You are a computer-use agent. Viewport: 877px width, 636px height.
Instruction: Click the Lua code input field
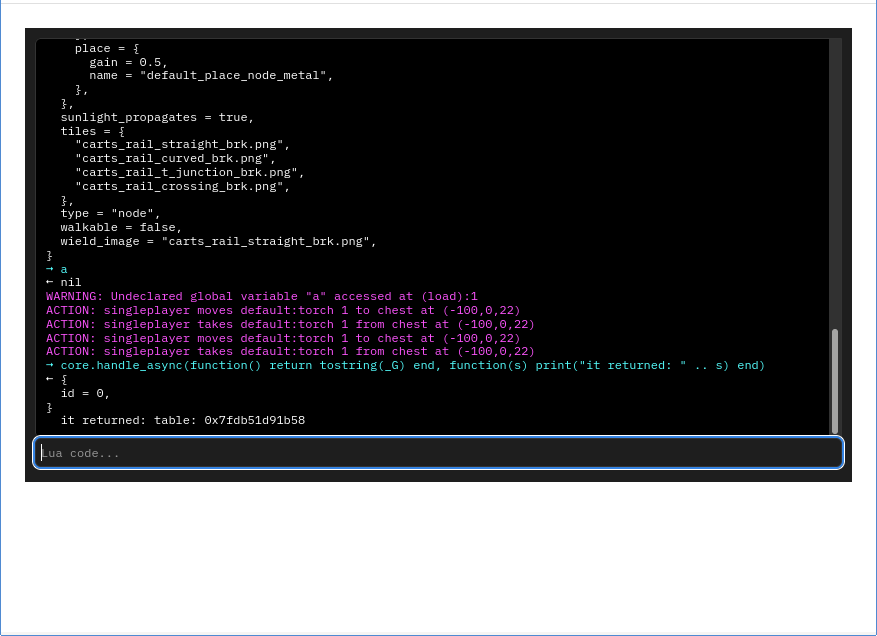tap(438, 453)
